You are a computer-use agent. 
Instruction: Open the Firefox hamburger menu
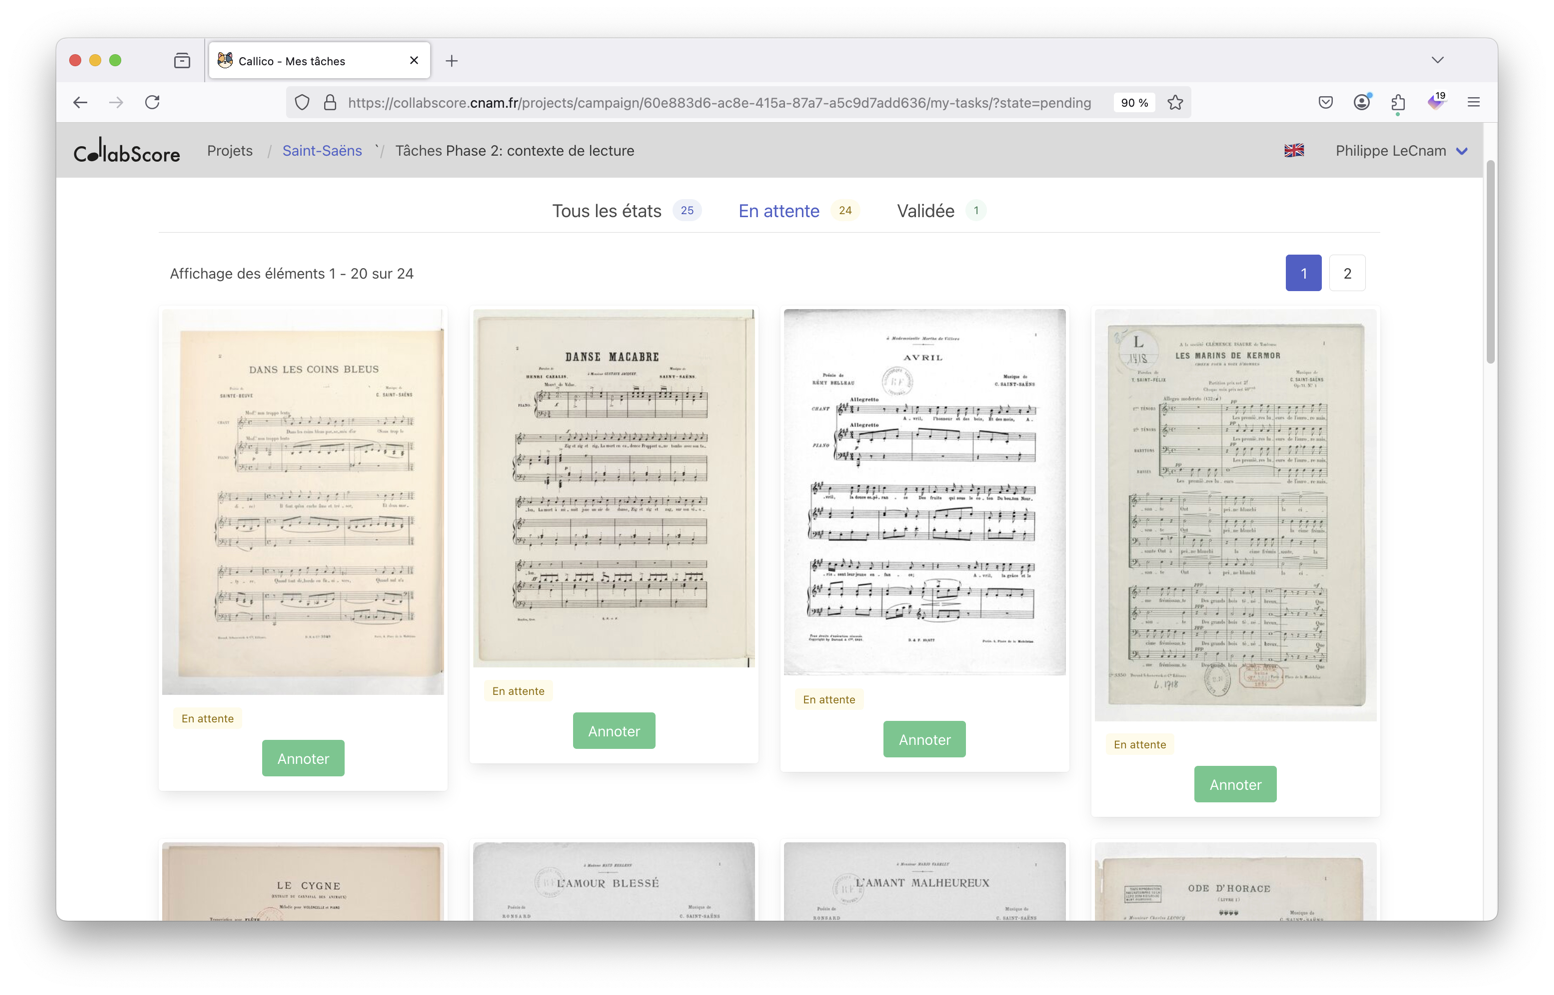(x=1473, y=102)
